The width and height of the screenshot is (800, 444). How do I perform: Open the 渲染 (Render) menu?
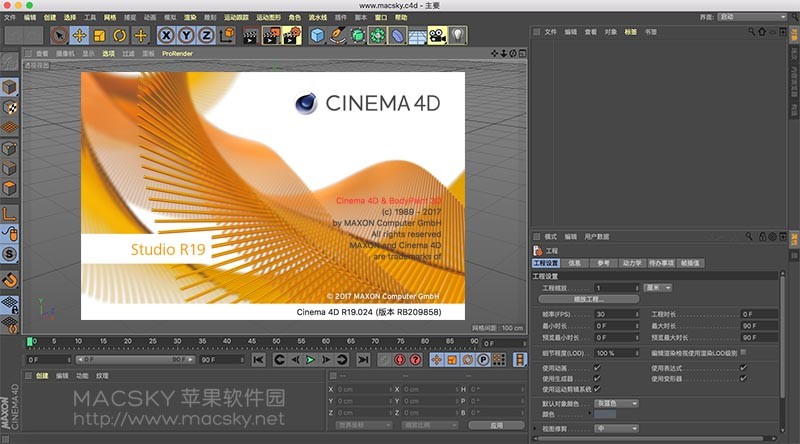pos(190,17)
